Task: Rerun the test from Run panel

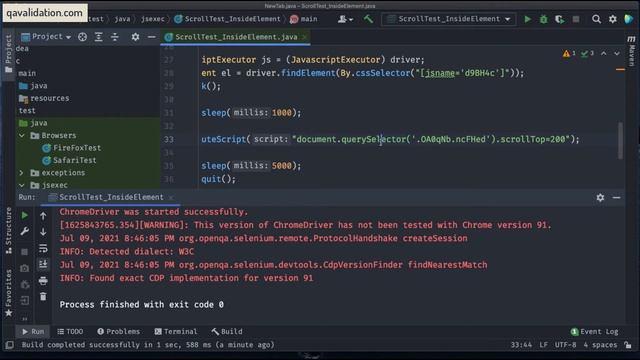Action: [x=24, y=215]
